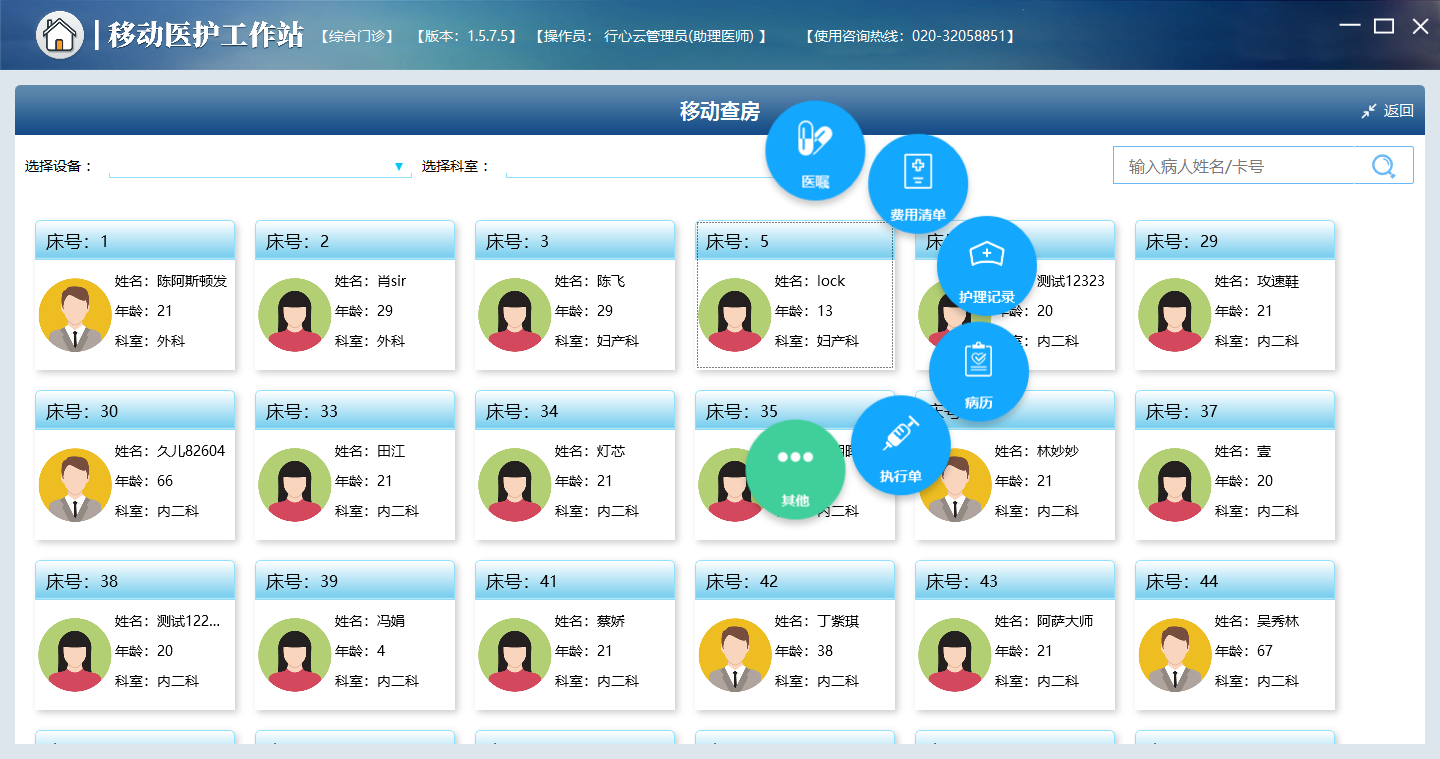Click the 移动查房 panel title
The image size is (1440, 759).
pyautogui.click(x=720, y=111)
